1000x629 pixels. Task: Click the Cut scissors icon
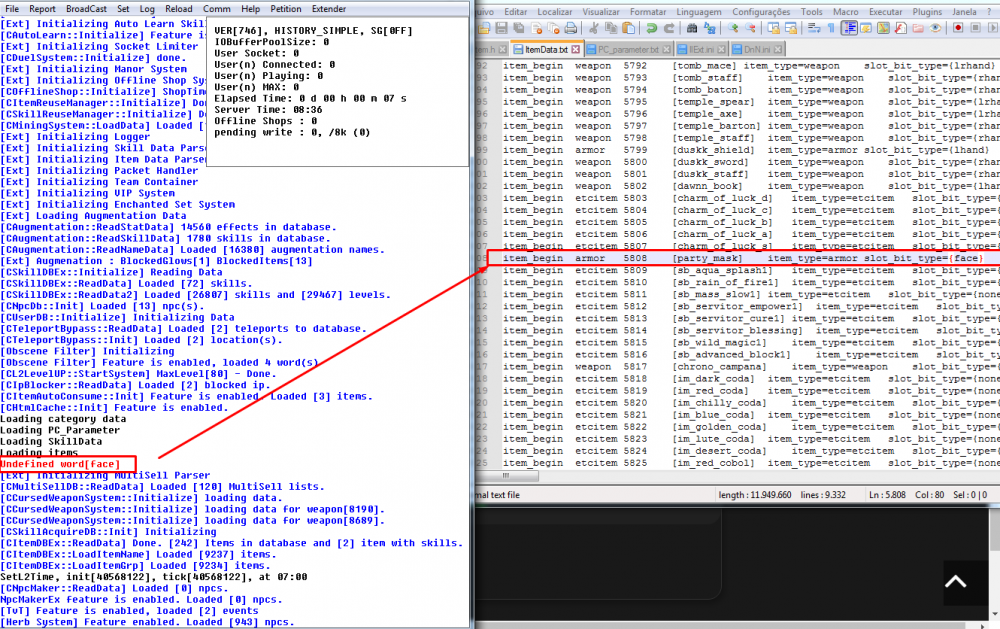(x=594, y=28)
